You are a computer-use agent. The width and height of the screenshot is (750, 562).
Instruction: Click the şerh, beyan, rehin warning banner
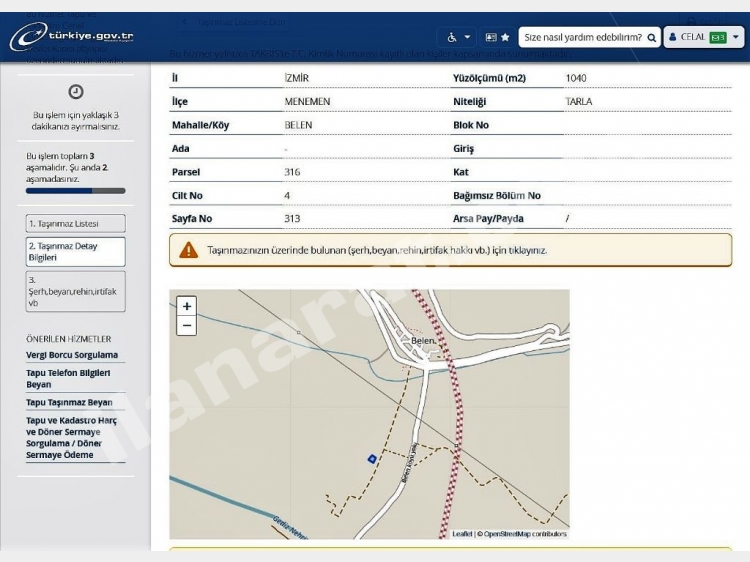click(x=451, y=250)
